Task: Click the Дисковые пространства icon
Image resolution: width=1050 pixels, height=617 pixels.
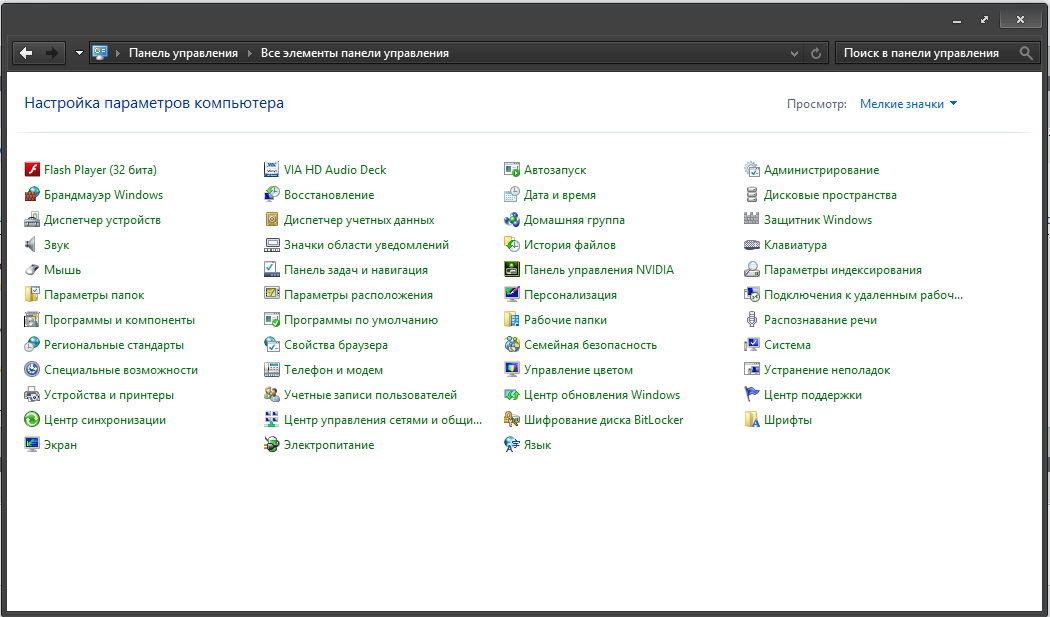Action: [x=752, y=195]
